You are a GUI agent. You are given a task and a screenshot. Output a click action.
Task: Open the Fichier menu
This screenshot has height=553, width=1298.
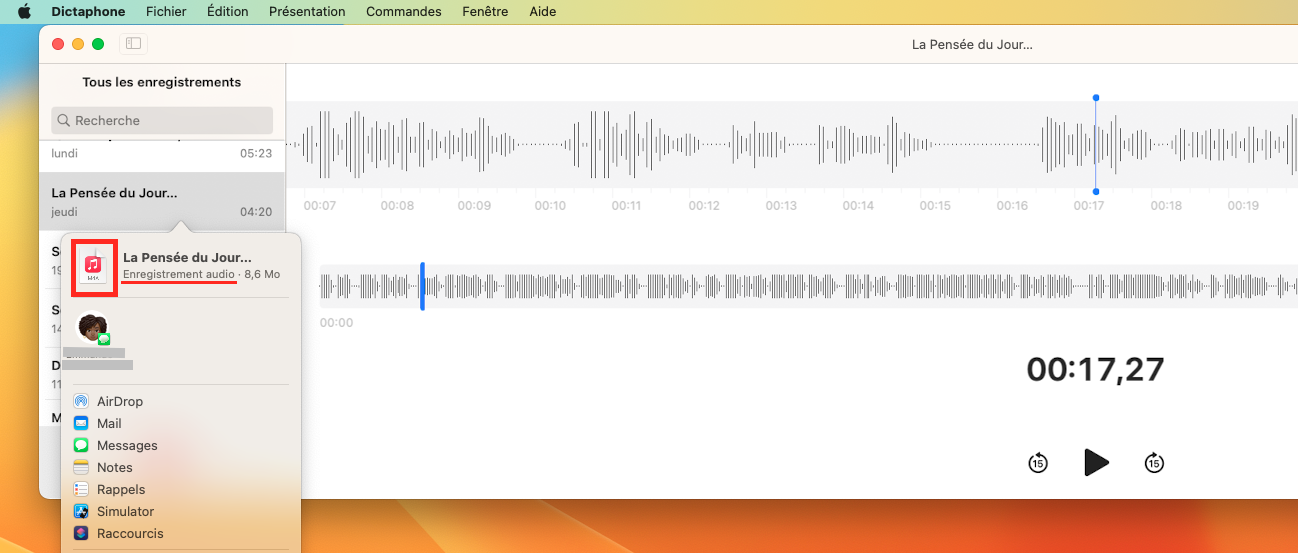pyautogui.click(x=166, y=12)
